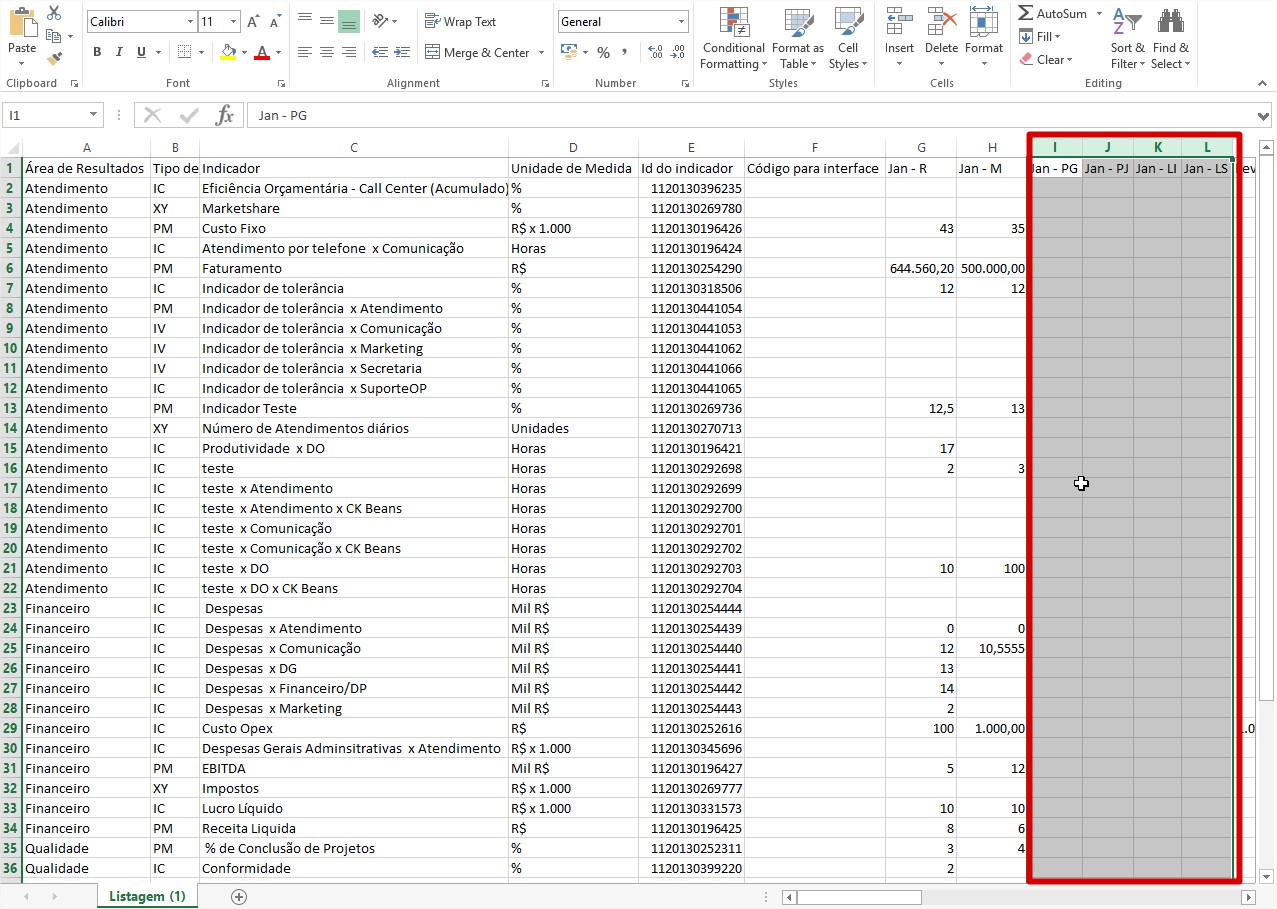Select the Listagem (1) sheet tab
The height and width of the screenshot is (909, 1277).
click(147, 896)
